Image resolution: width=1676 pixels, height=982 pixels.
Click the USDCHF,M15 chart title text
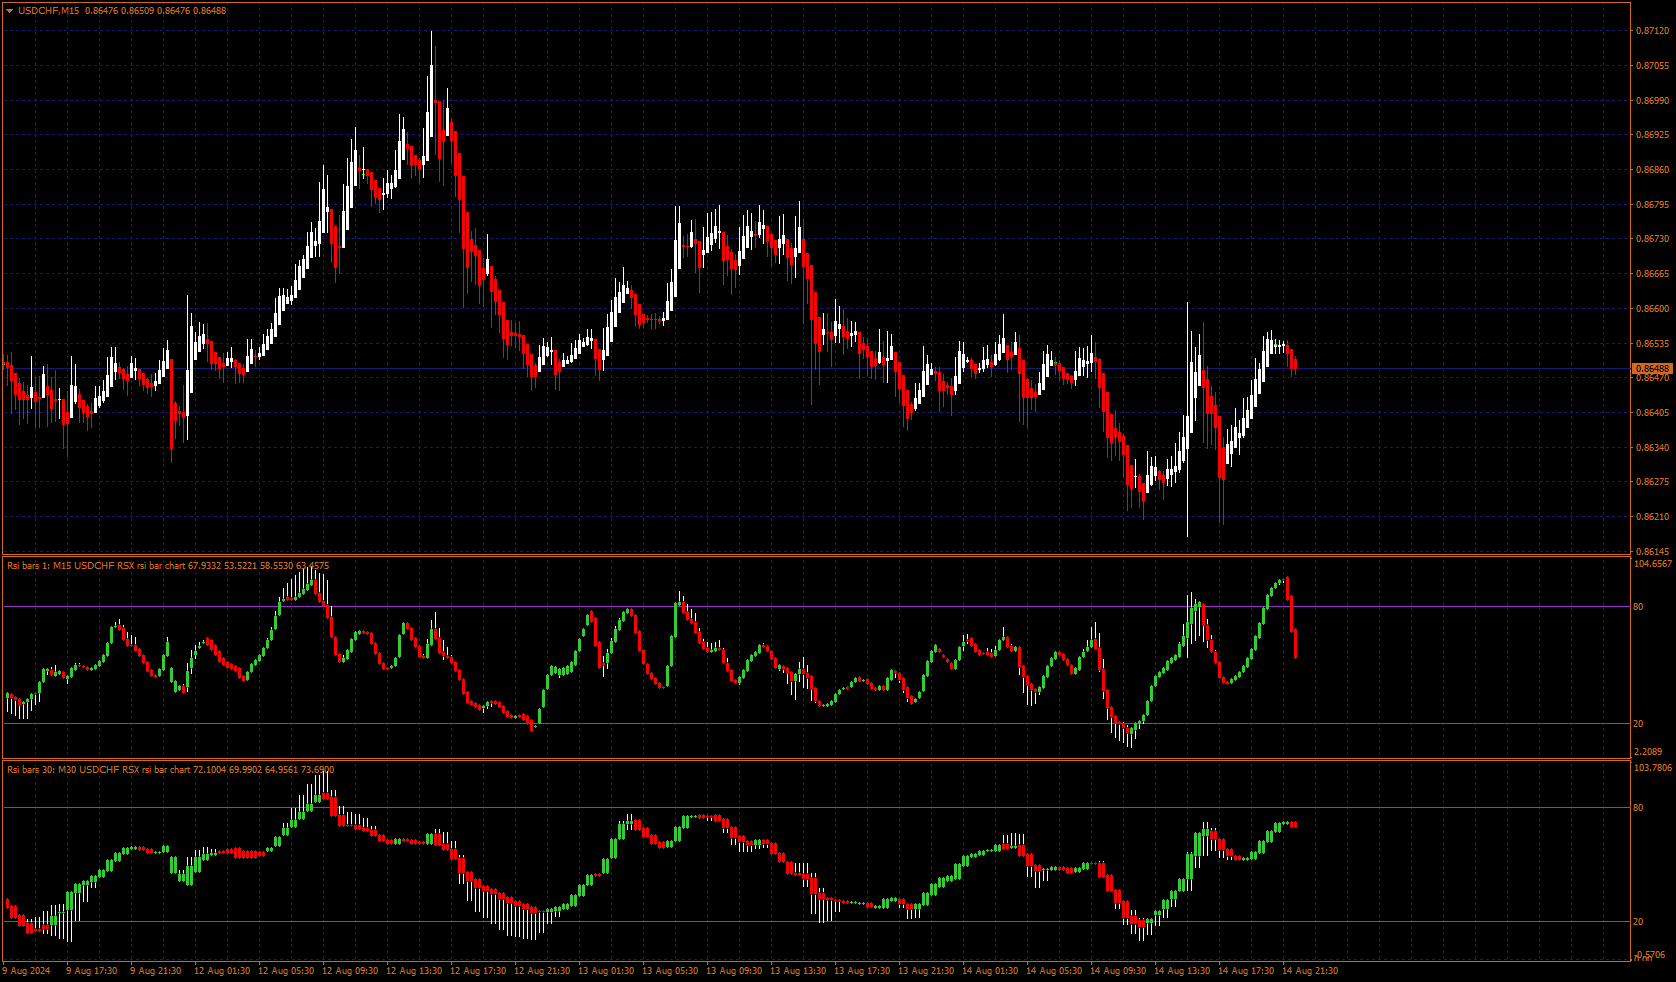click(x=50, y=11)
